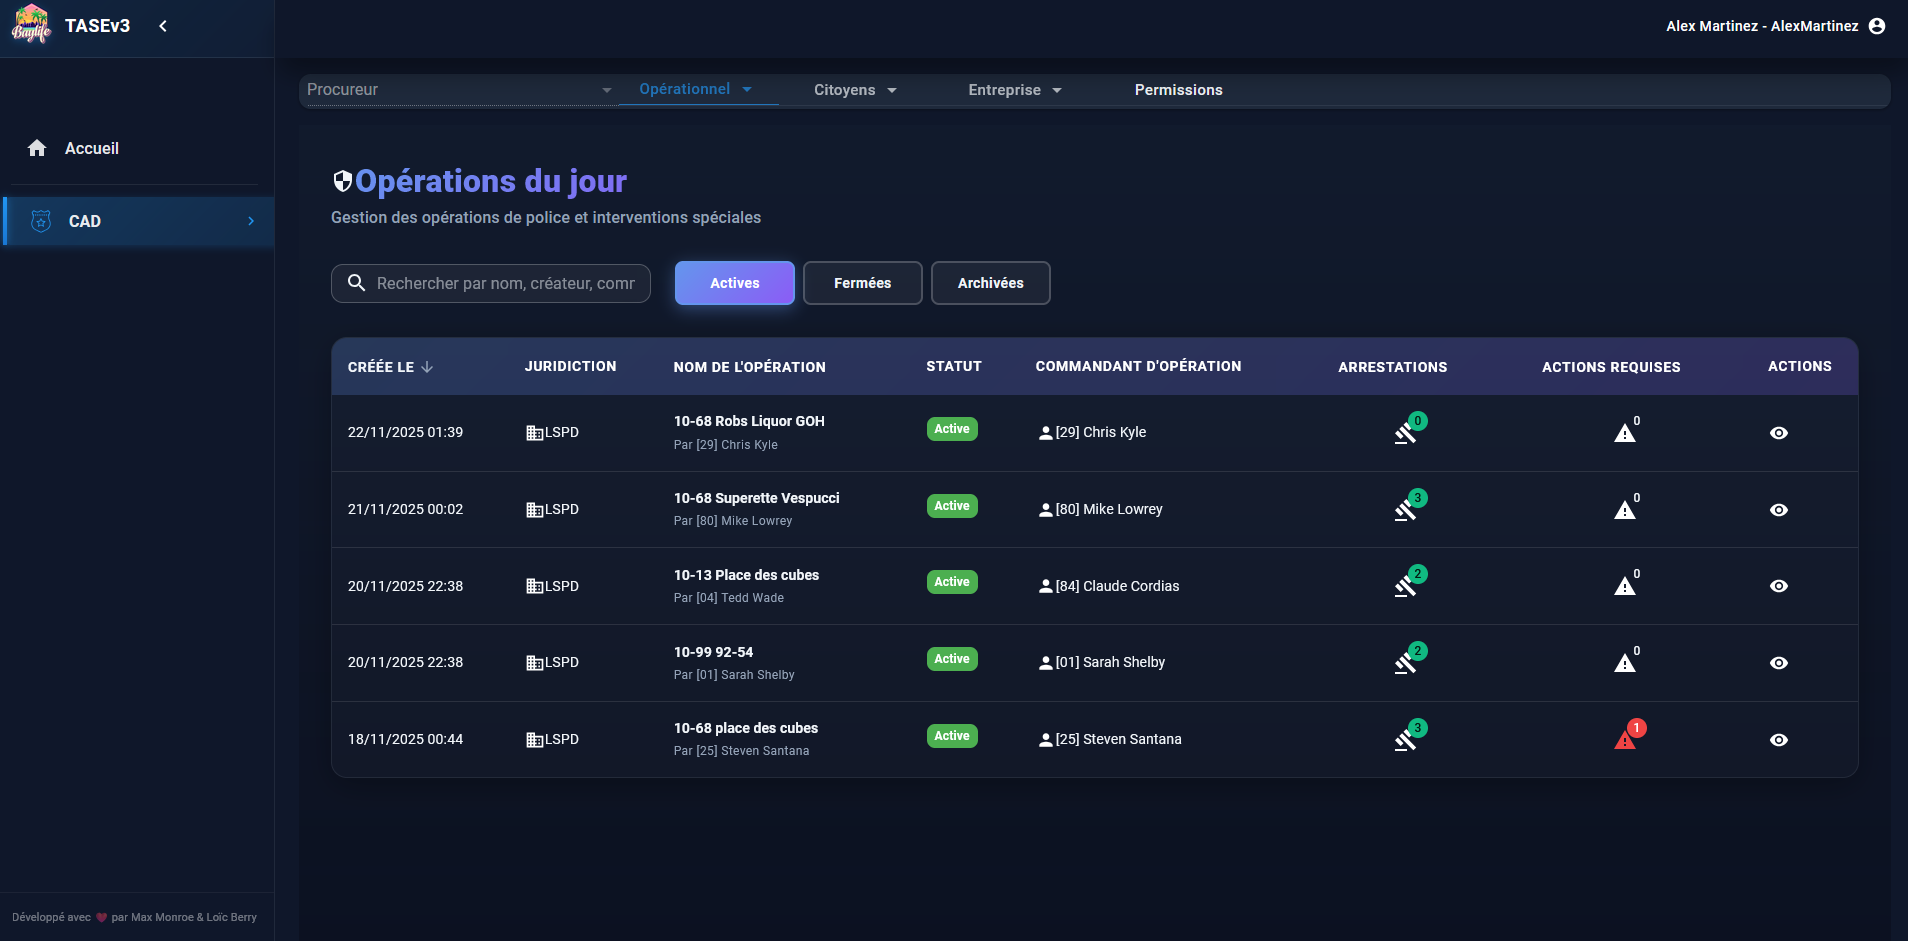Click the required actions warning for 10-99 92-54
The image size is (1908, 941).
pos(1625,663)
